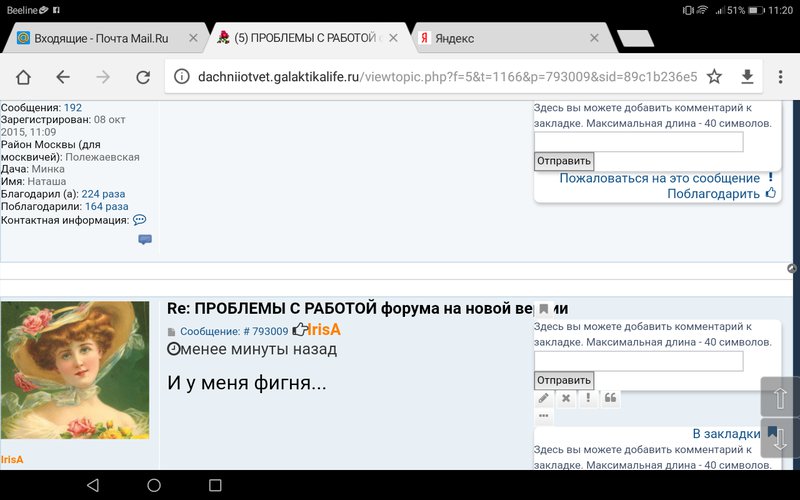Reload the page with the refresh icon

[143, 77]
